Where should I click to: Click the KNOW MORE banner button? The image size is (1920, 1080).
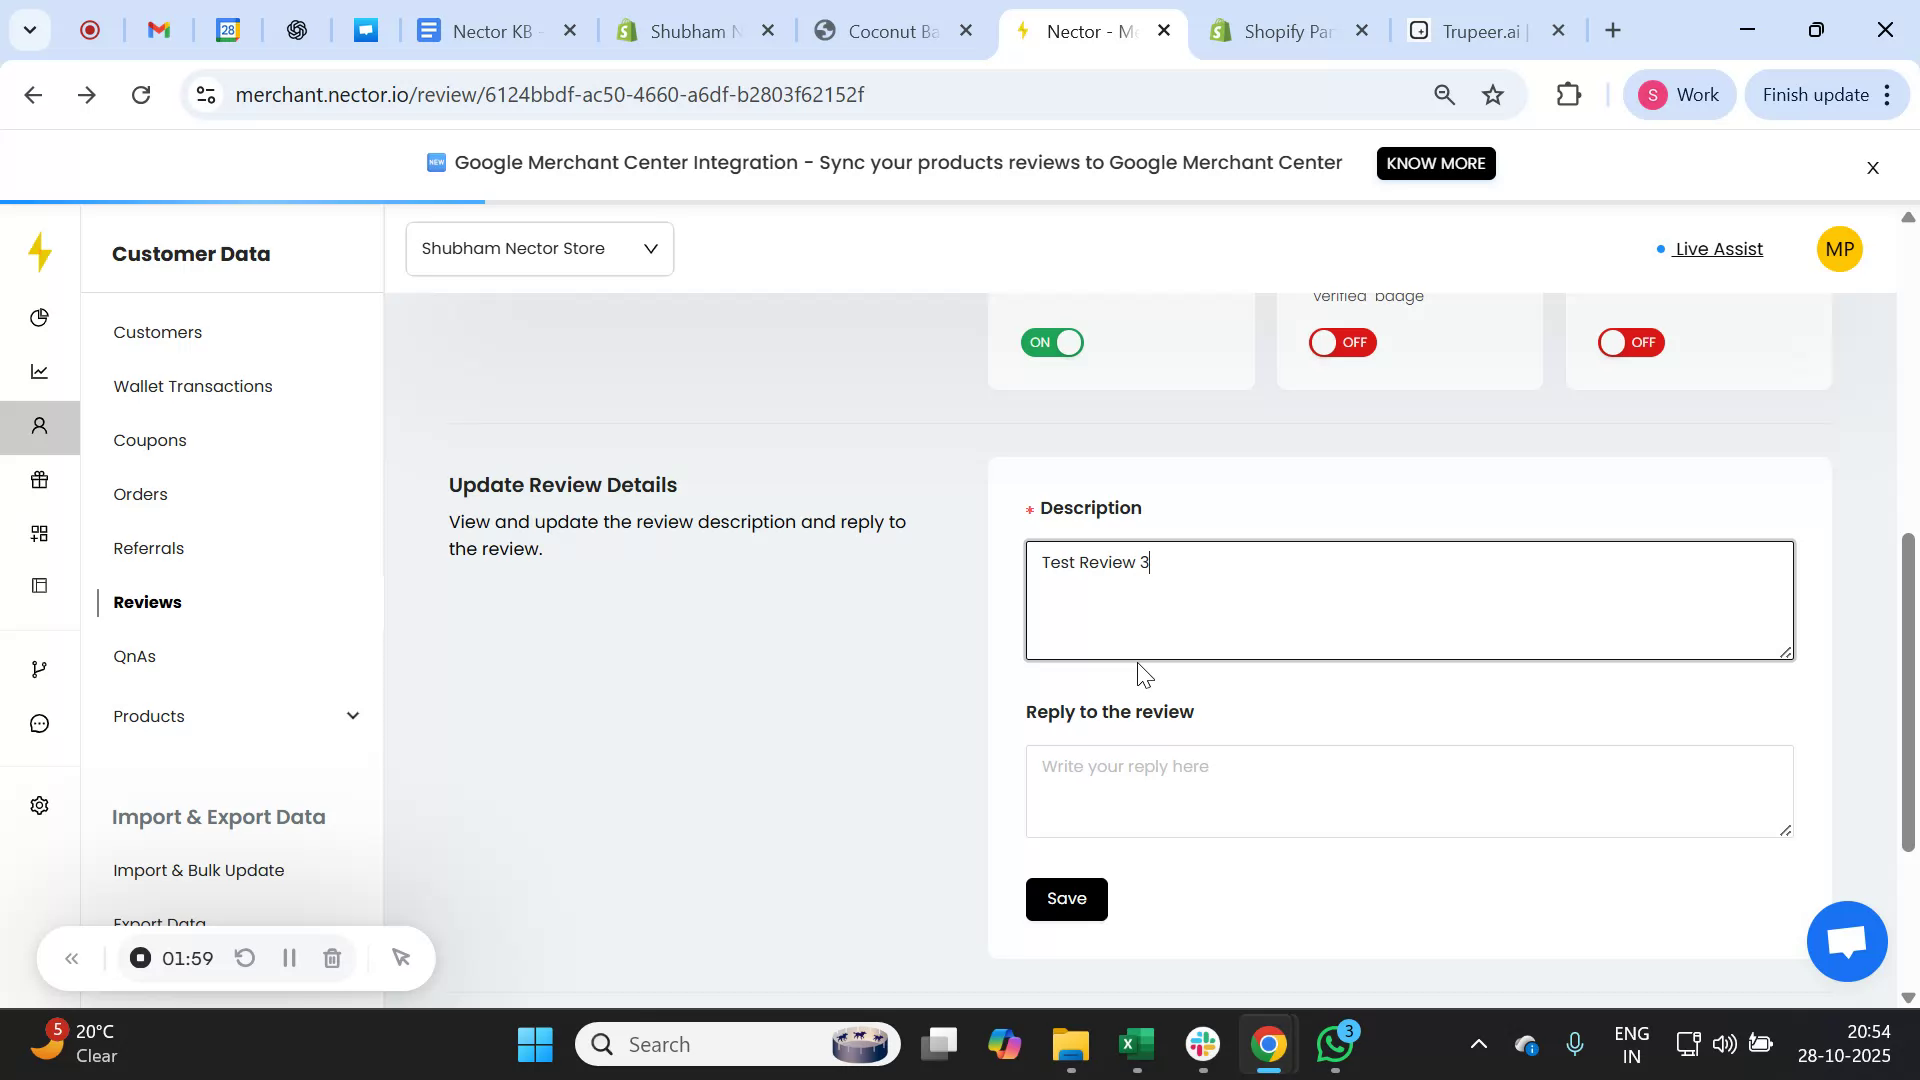point(1436,163)
